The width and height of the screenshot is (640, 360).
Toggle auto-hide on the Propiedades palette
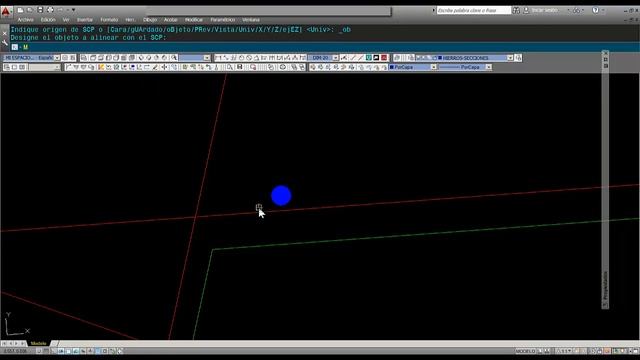coord(606,60)
